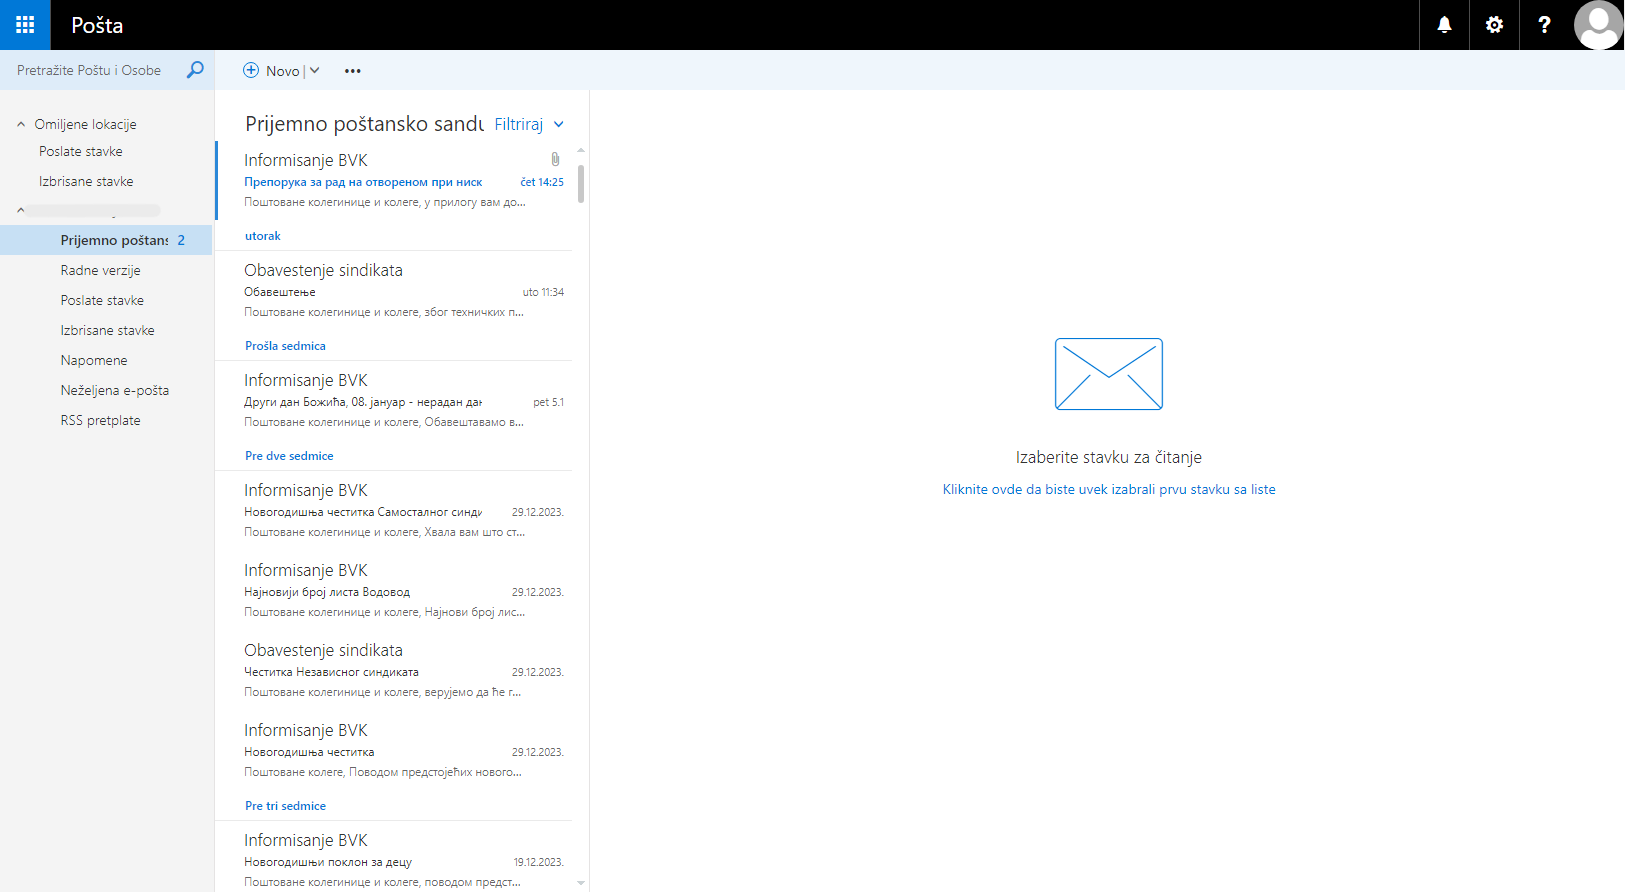Click the large envelope icon
This screenshot has height=892, width=1625.
[1109, 374]
